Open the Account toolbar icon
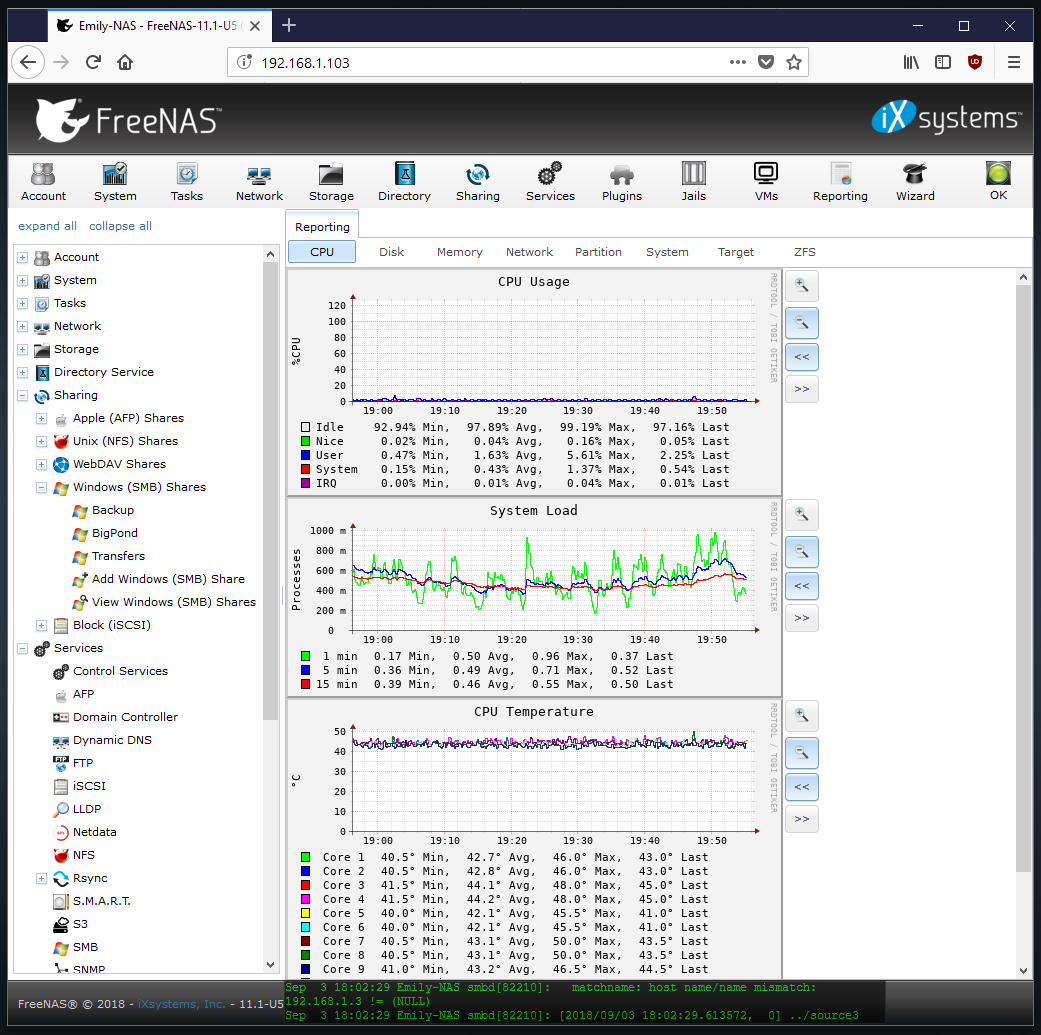The width and height of the screenshot is (1041, 1035). click(x=43, y=182)
